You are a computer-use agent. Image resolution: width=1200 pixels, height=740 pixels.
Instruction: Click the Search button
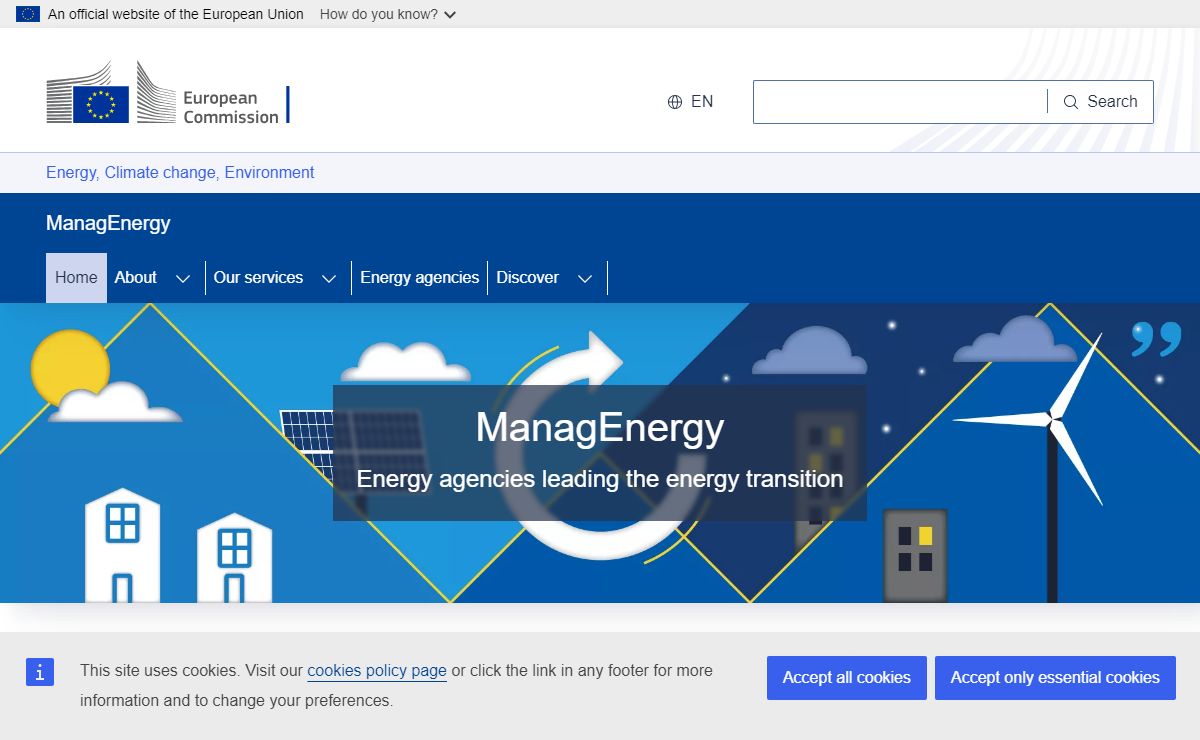(x=1100, y=102)
